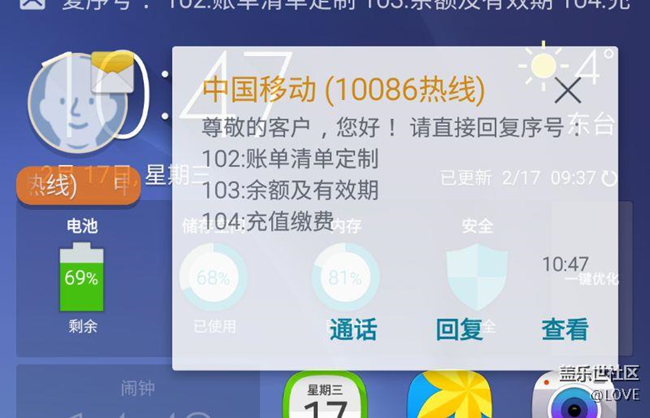Tap the sun weather icon
650x418 pixels.
[x=543, y=66]
